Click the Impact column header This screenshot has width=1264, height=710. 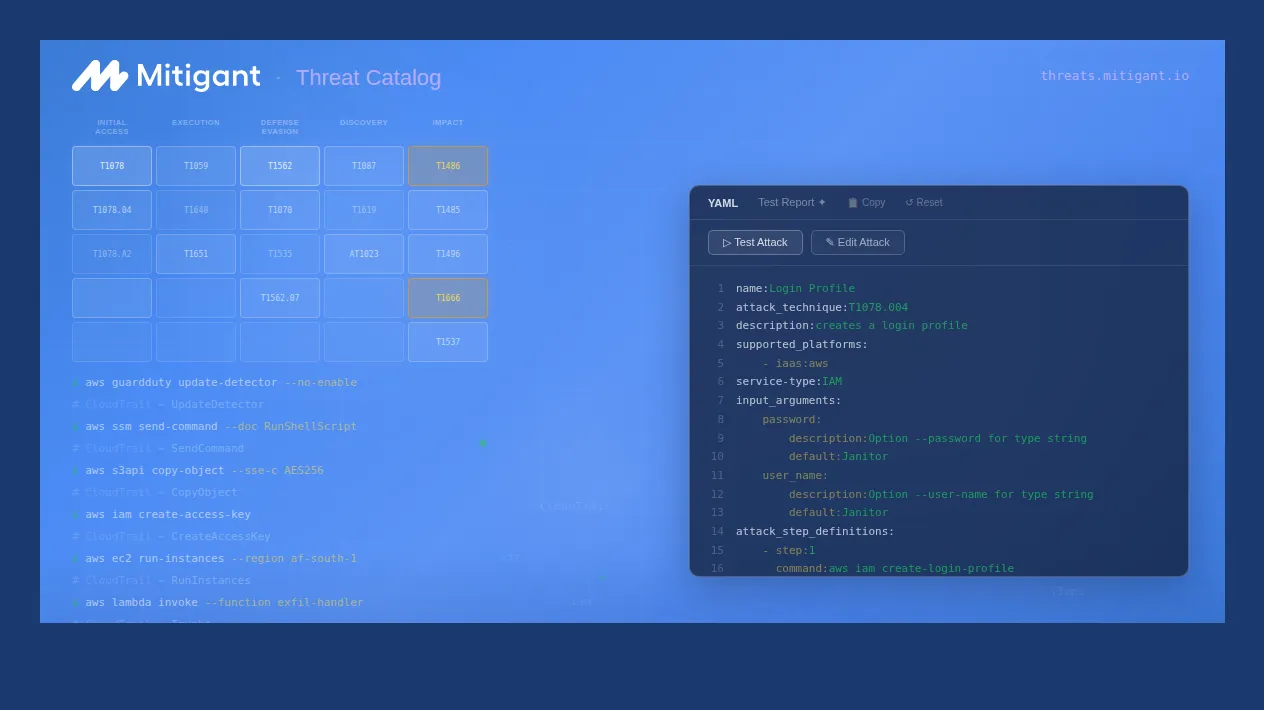pyautogui.click(x=448, y=123)
